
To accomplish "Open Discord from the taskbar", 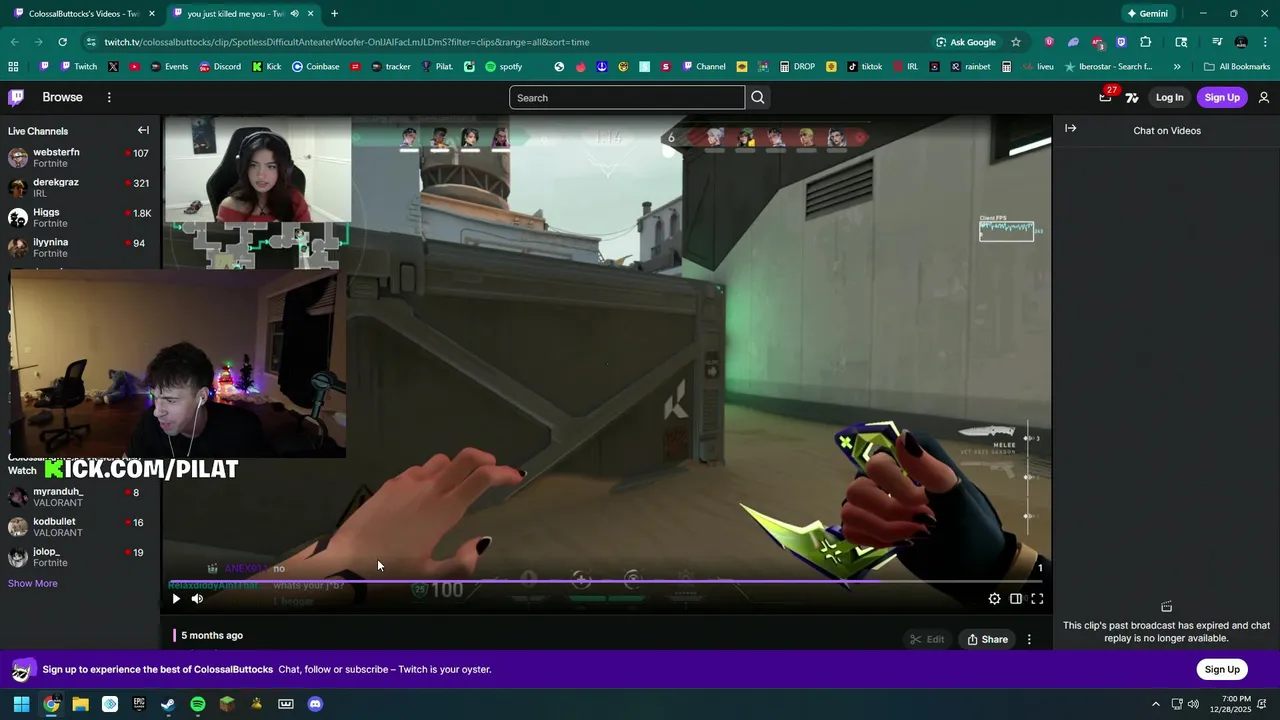I will point(315,704).
